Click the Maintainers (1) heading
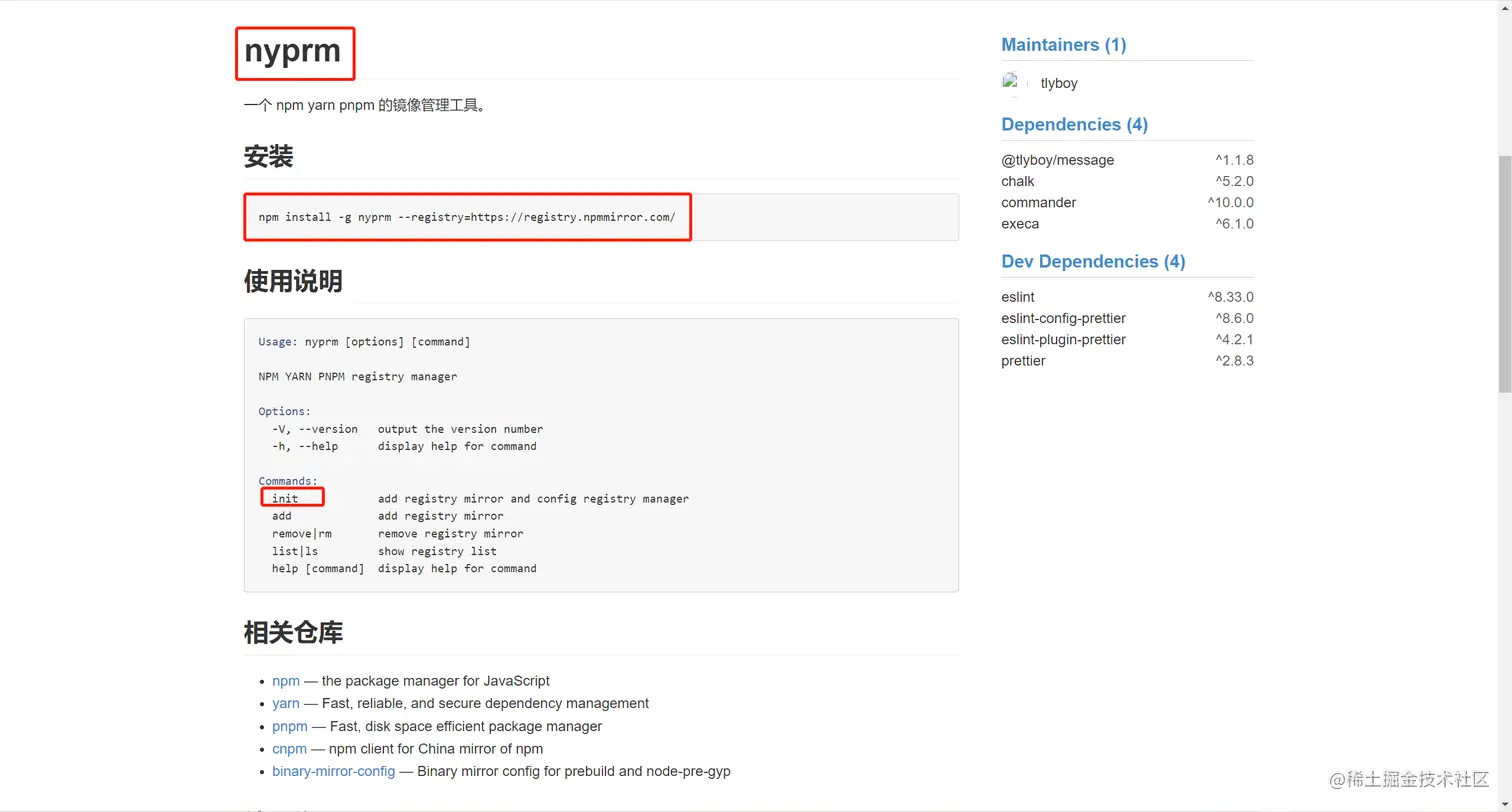 pyautogui.click(x=1063, y=45)
